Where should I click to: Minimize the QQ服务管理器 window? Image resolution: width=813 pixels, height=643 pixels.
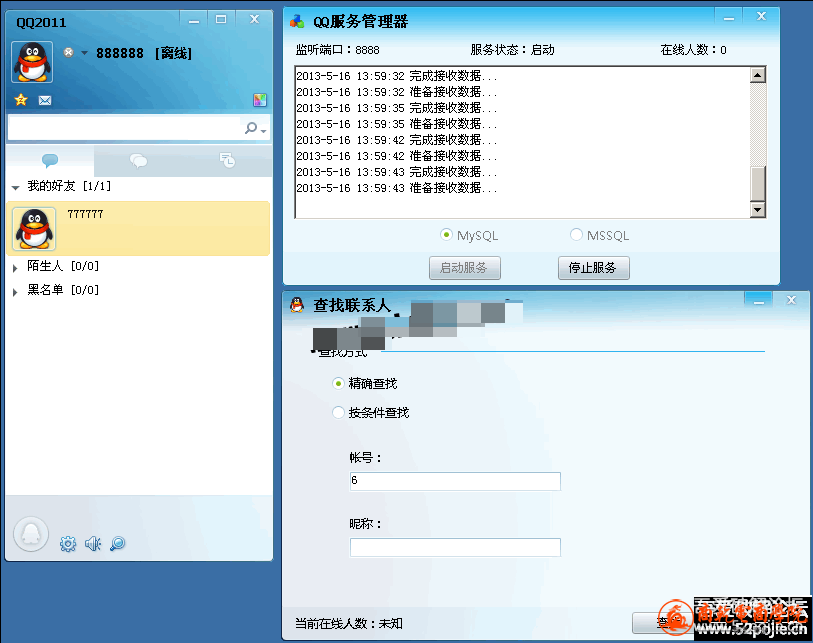point(728,18)
